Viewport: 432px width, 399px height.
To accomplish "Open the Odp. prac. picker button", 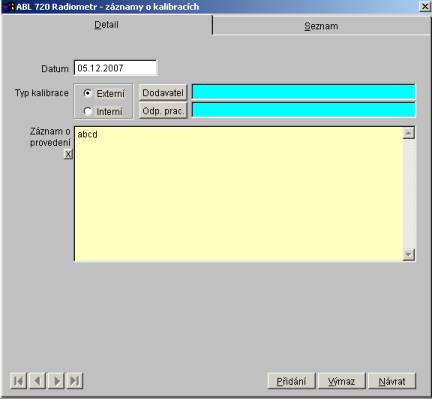I will click(163, 111).
